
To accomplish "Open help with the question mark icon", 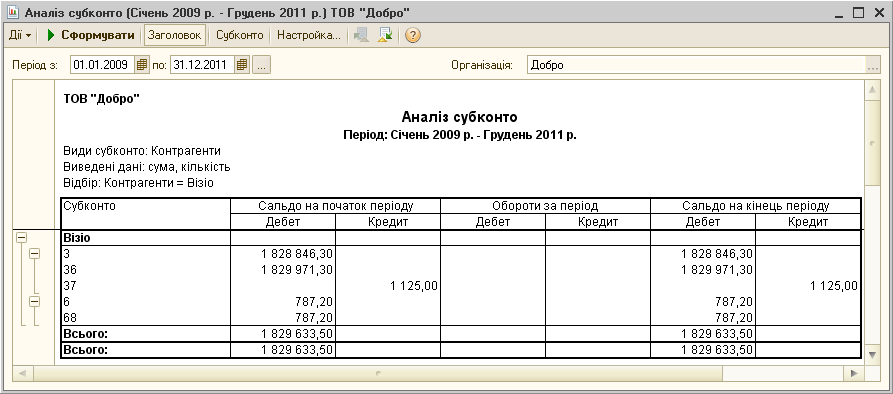I will 413,35.
